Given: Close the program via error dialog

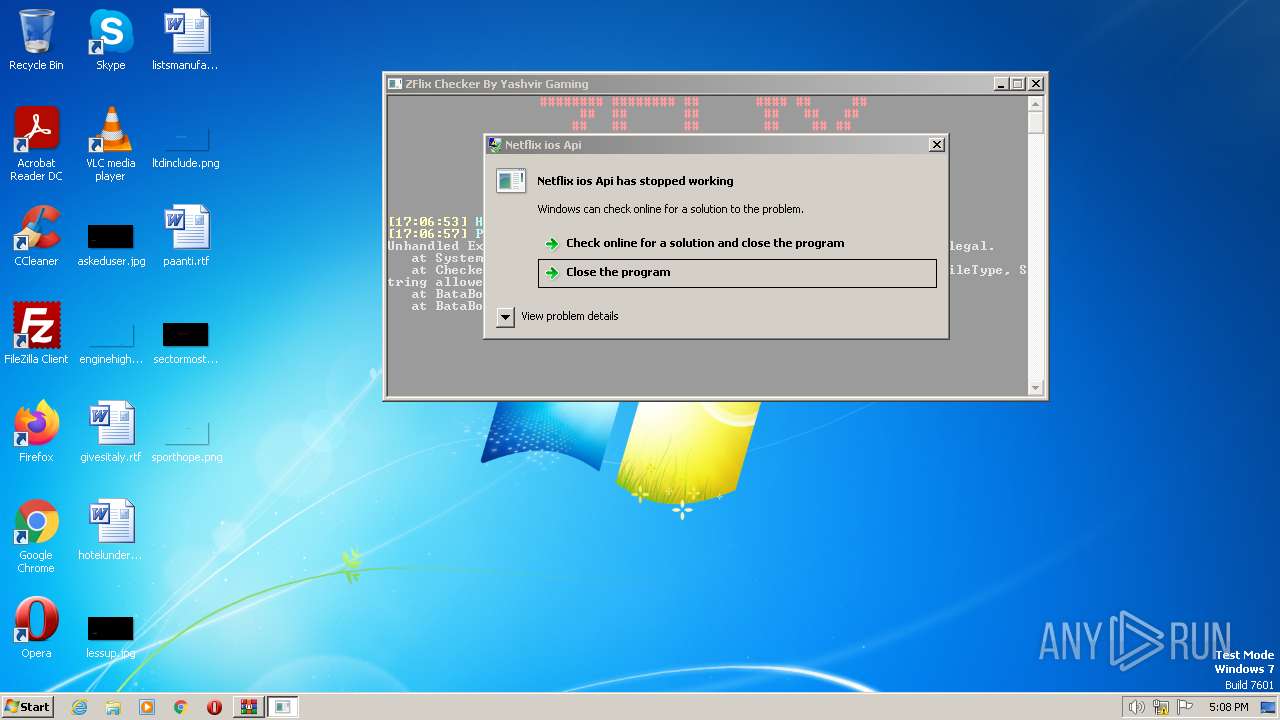Looking at the screenshot, I should 737,273.
